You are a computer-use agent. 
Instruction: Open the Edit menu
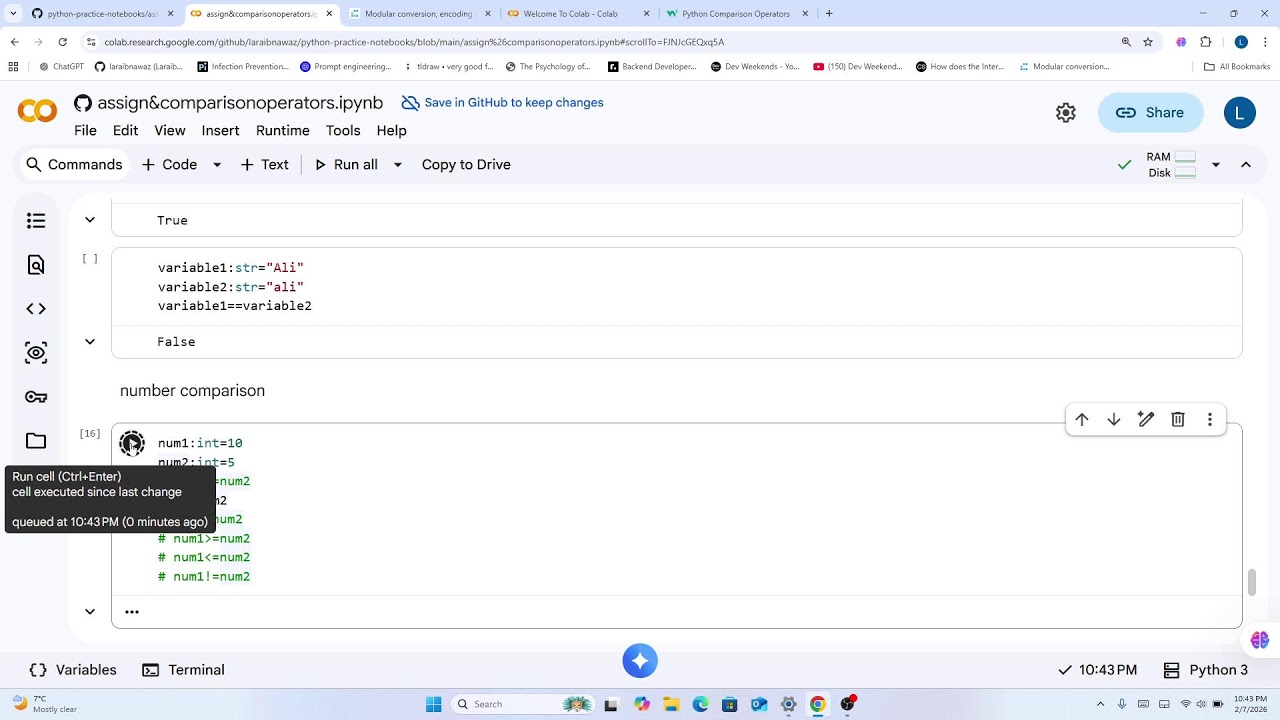pyautogui.click(x=125, y=131)
